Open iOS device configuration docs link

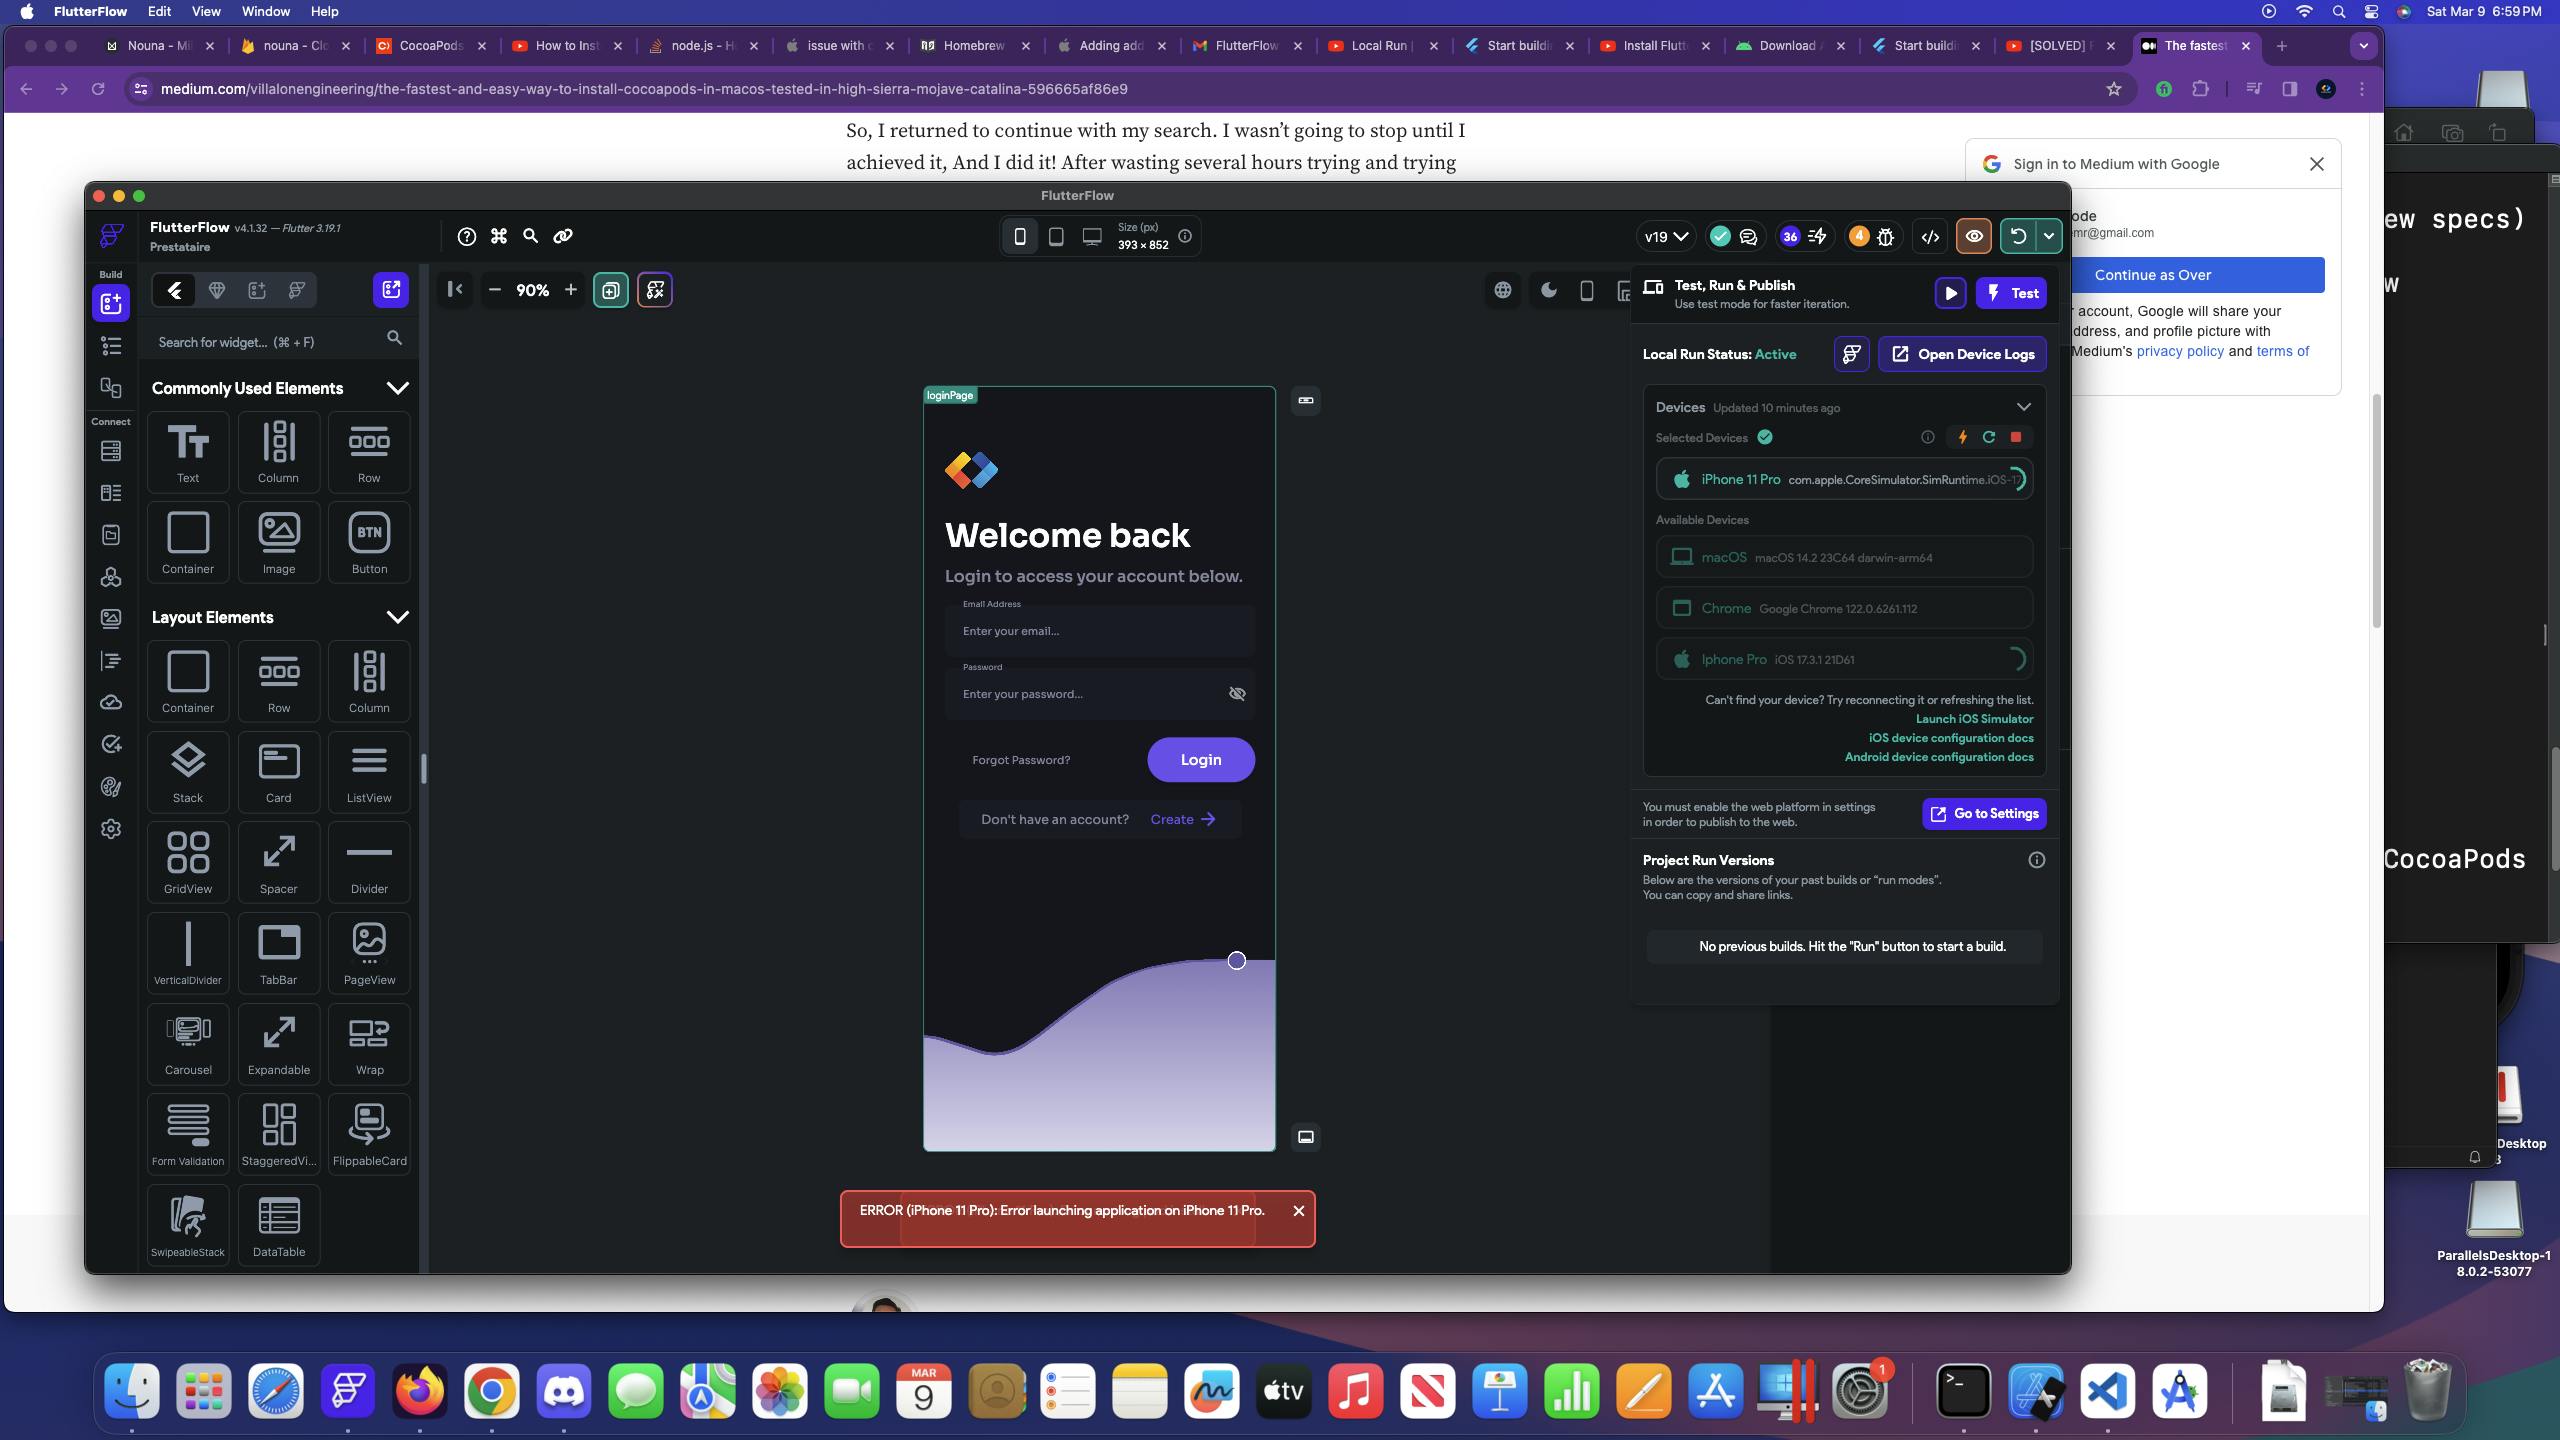[x=1950, y=738]
